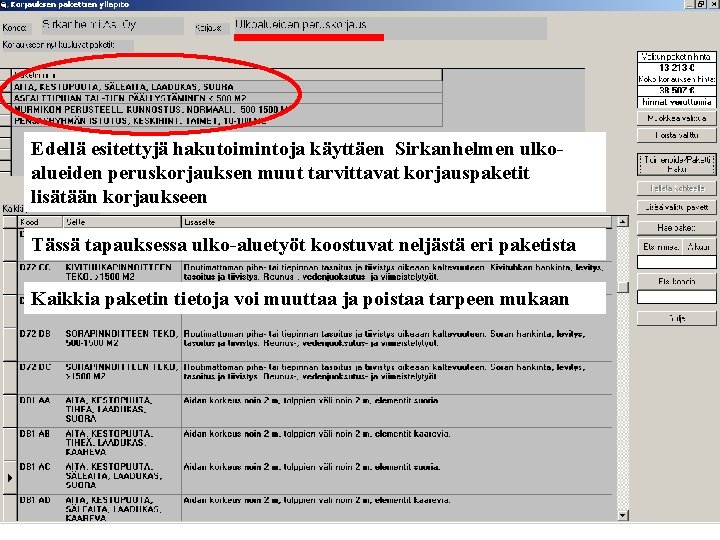Click the Hae paketit button
This screenshot has height=540, width=720.
676,227
